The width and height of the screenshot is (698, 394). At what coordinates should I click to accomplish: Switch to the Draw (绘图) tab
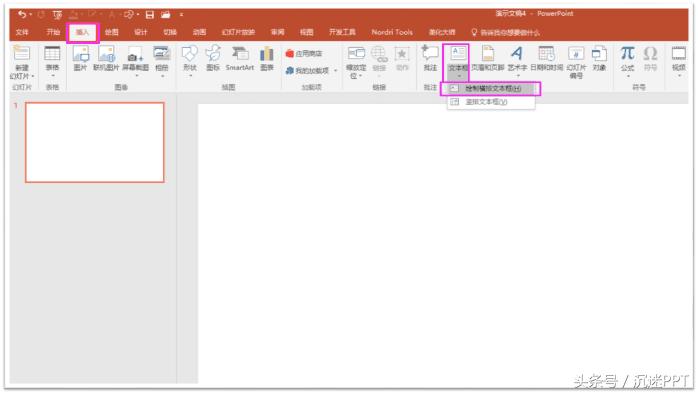[111, 32]
